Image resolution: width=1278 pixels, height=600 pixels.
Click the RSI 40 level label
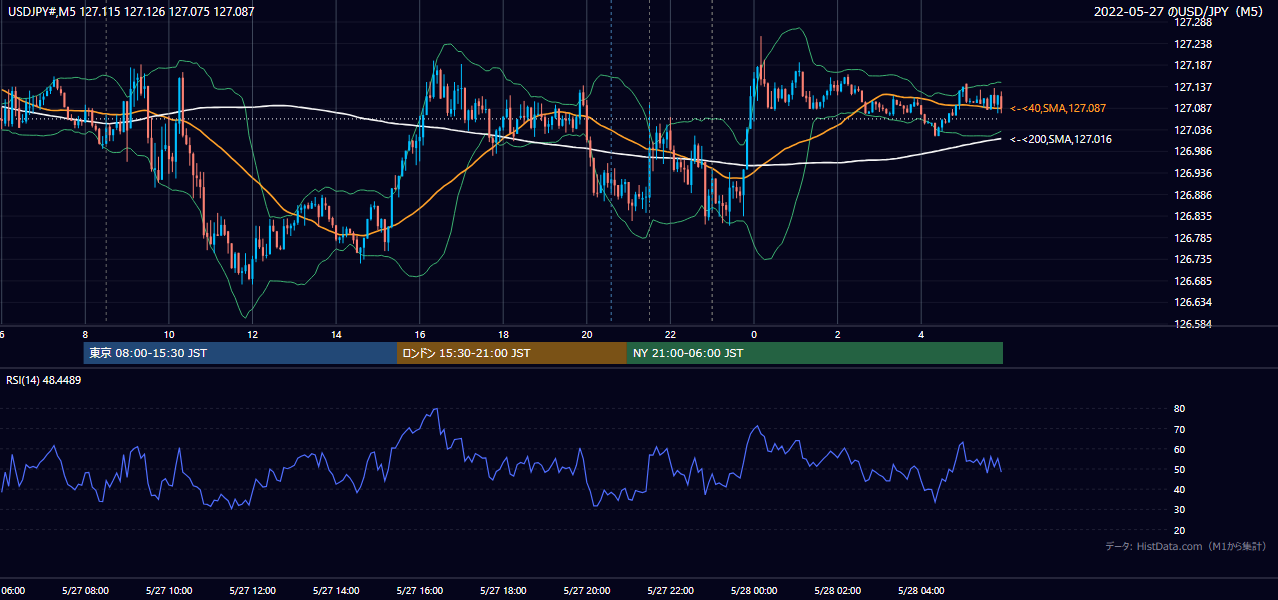click(x=1179, y=489)
